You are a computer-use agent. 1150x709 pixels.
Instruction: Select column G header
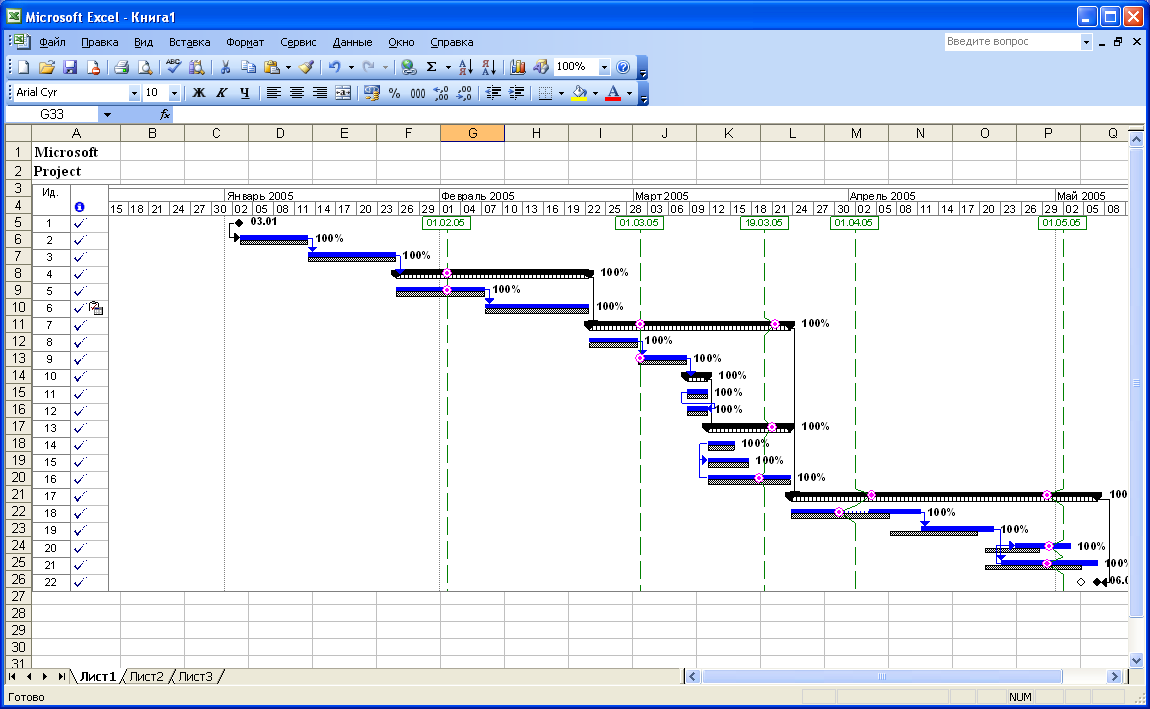472,133
